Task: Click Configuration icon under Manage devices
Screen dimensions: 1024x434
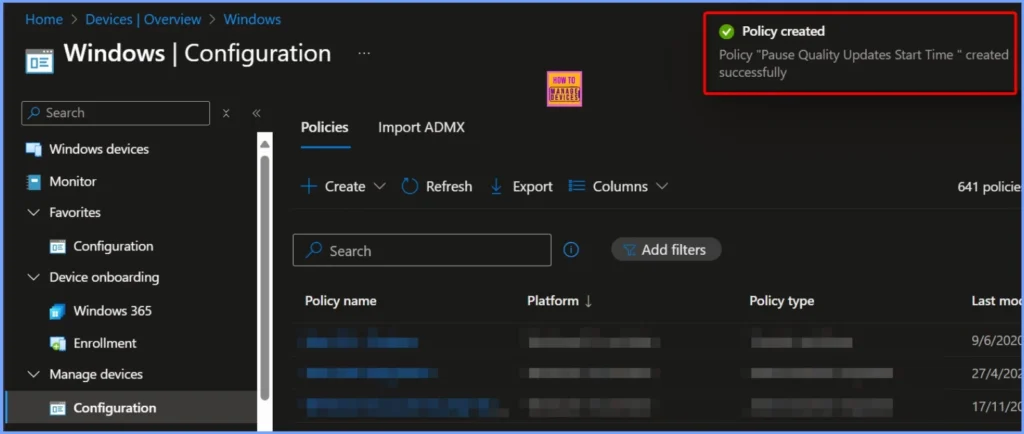Action: tap(57, 409)
